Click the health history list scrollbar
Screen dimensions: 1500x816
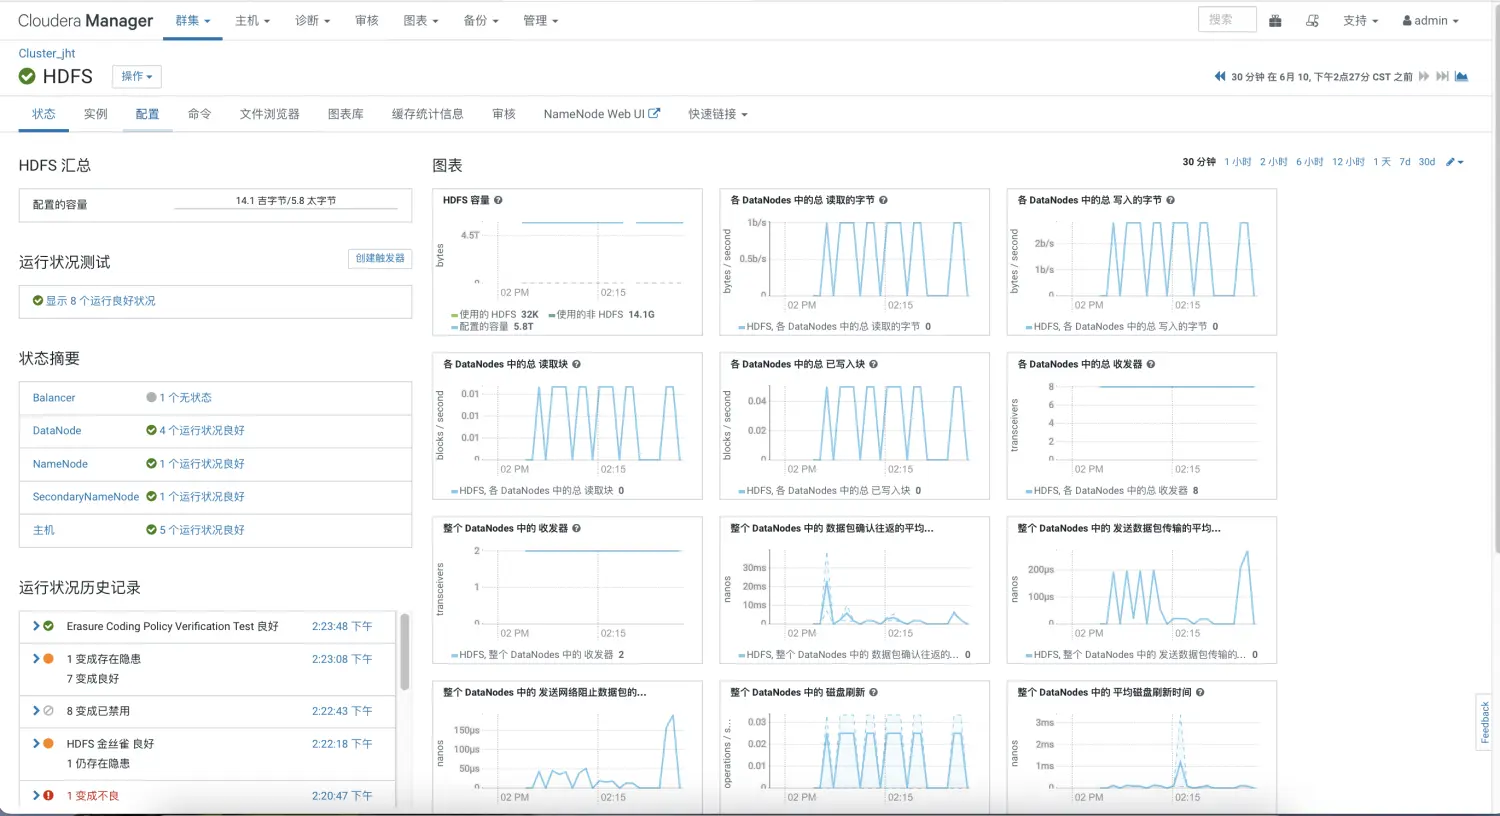point(405,651)
